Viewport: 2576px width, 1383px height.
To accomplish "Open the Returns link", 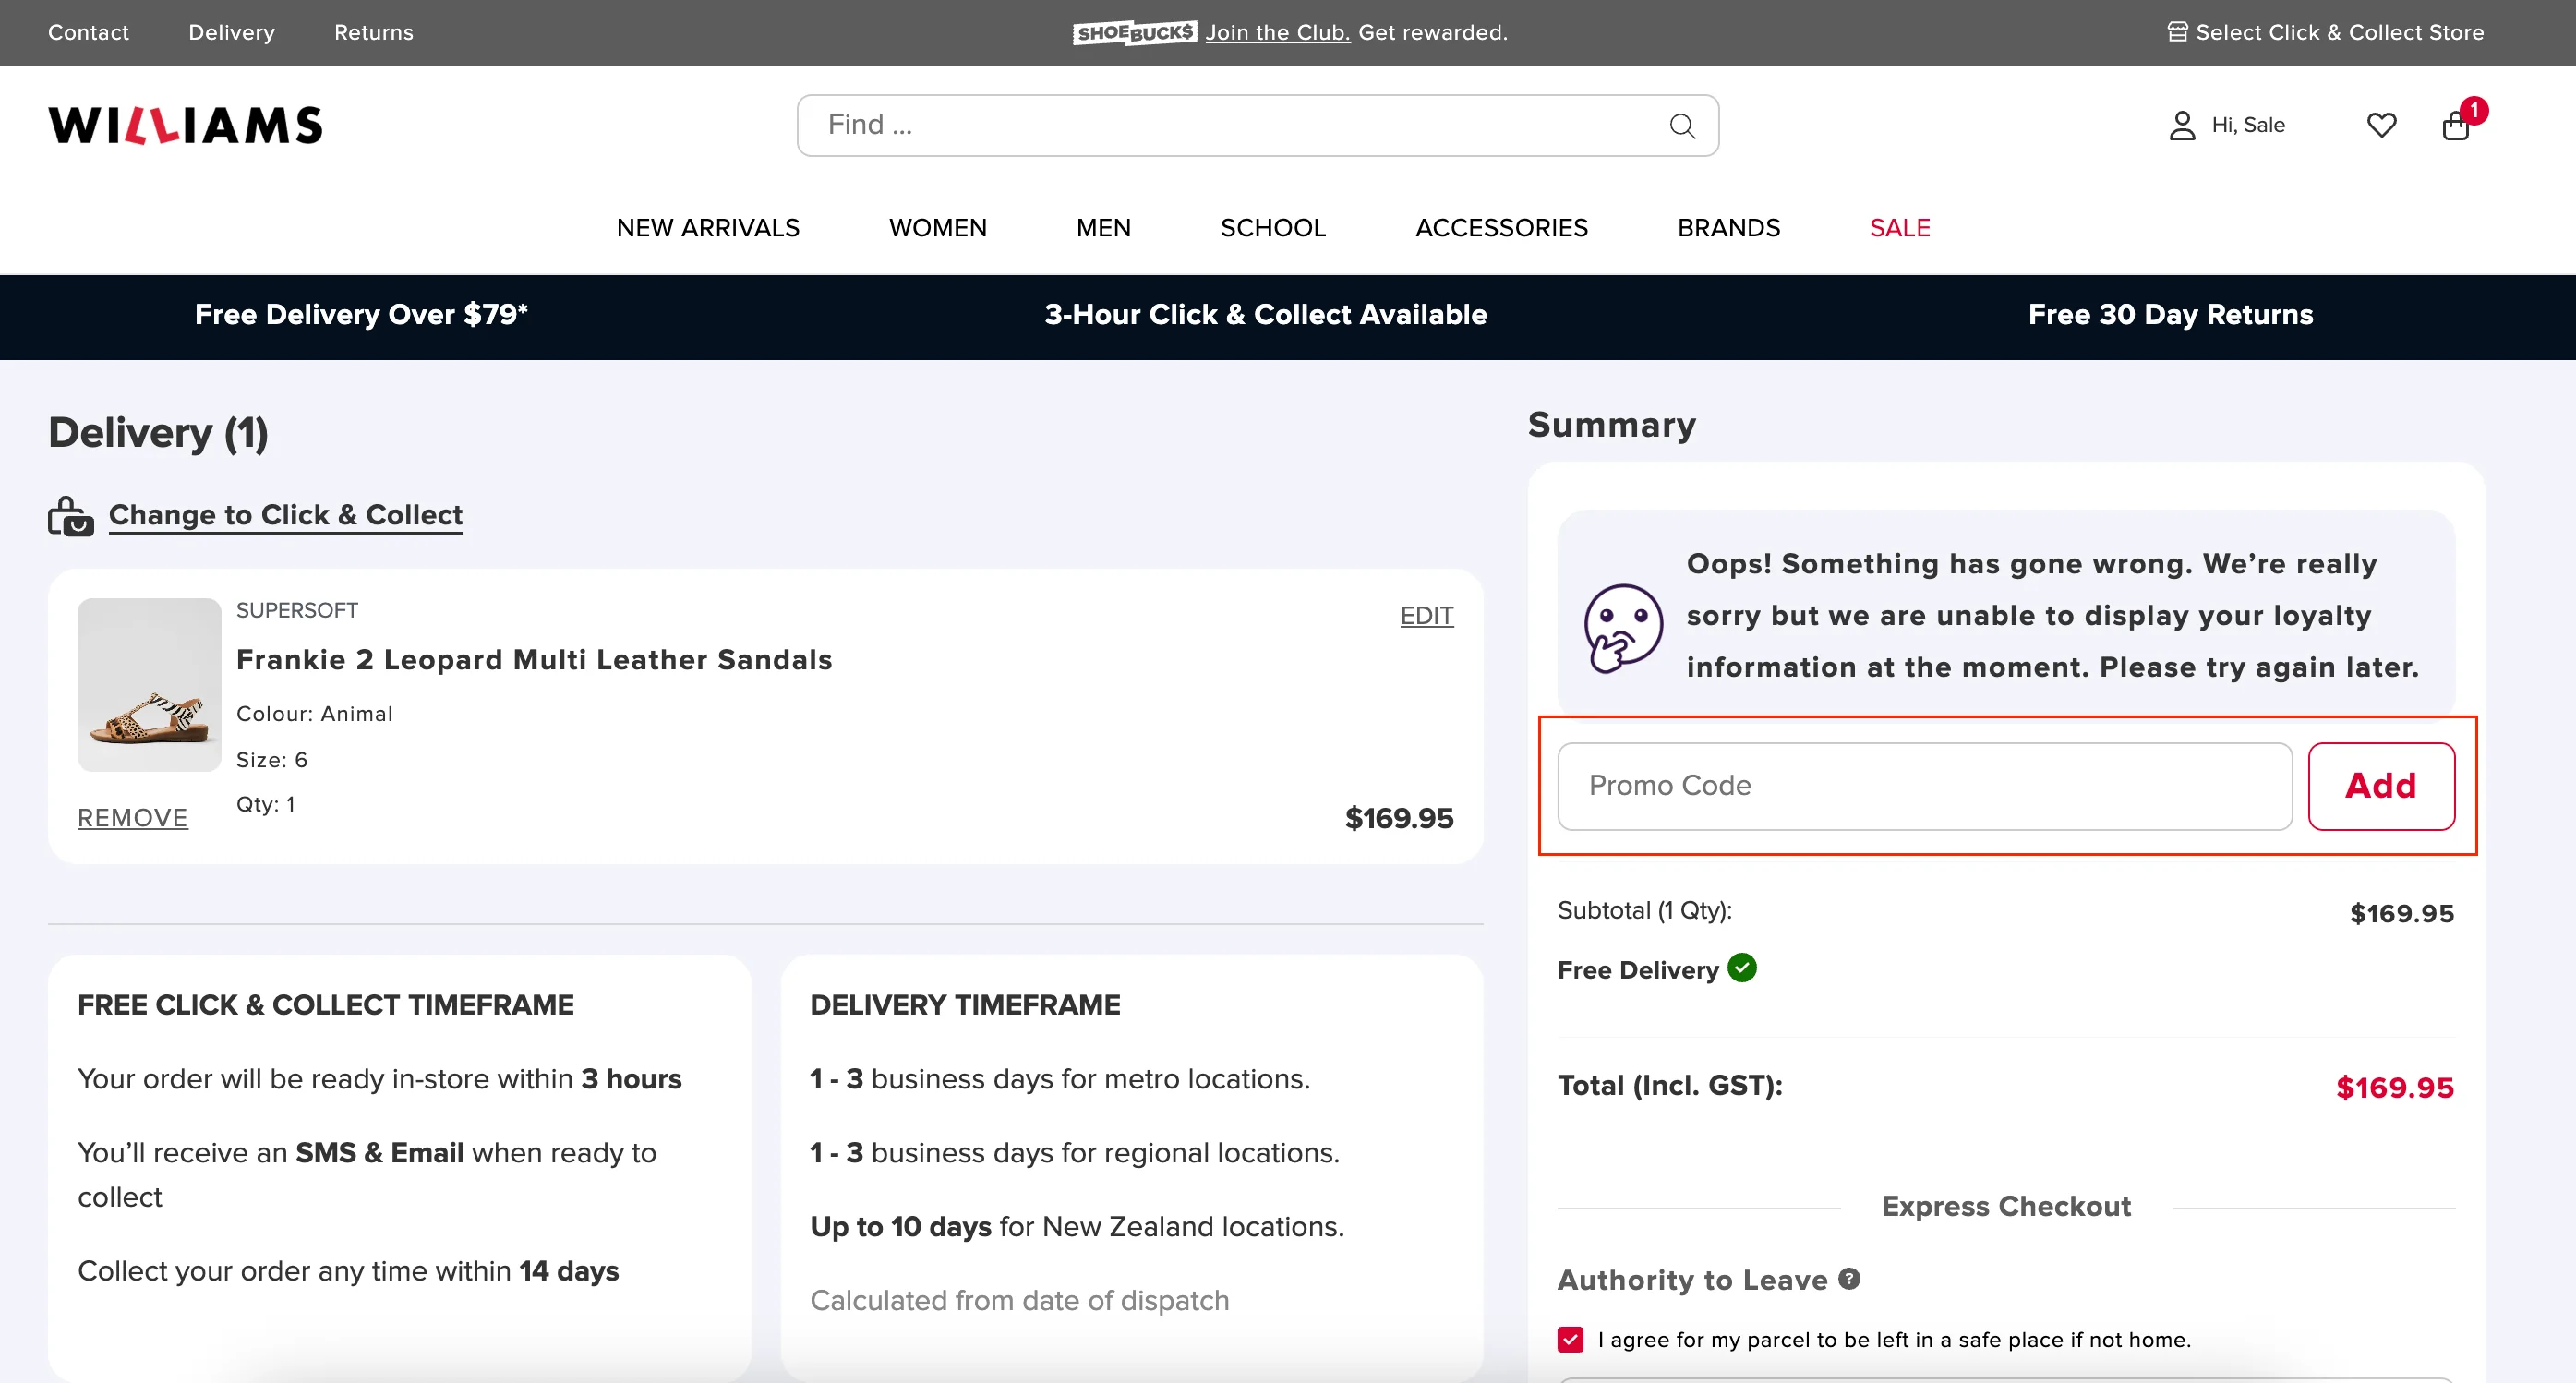I will pyautogui.click(x=373, y=32).
